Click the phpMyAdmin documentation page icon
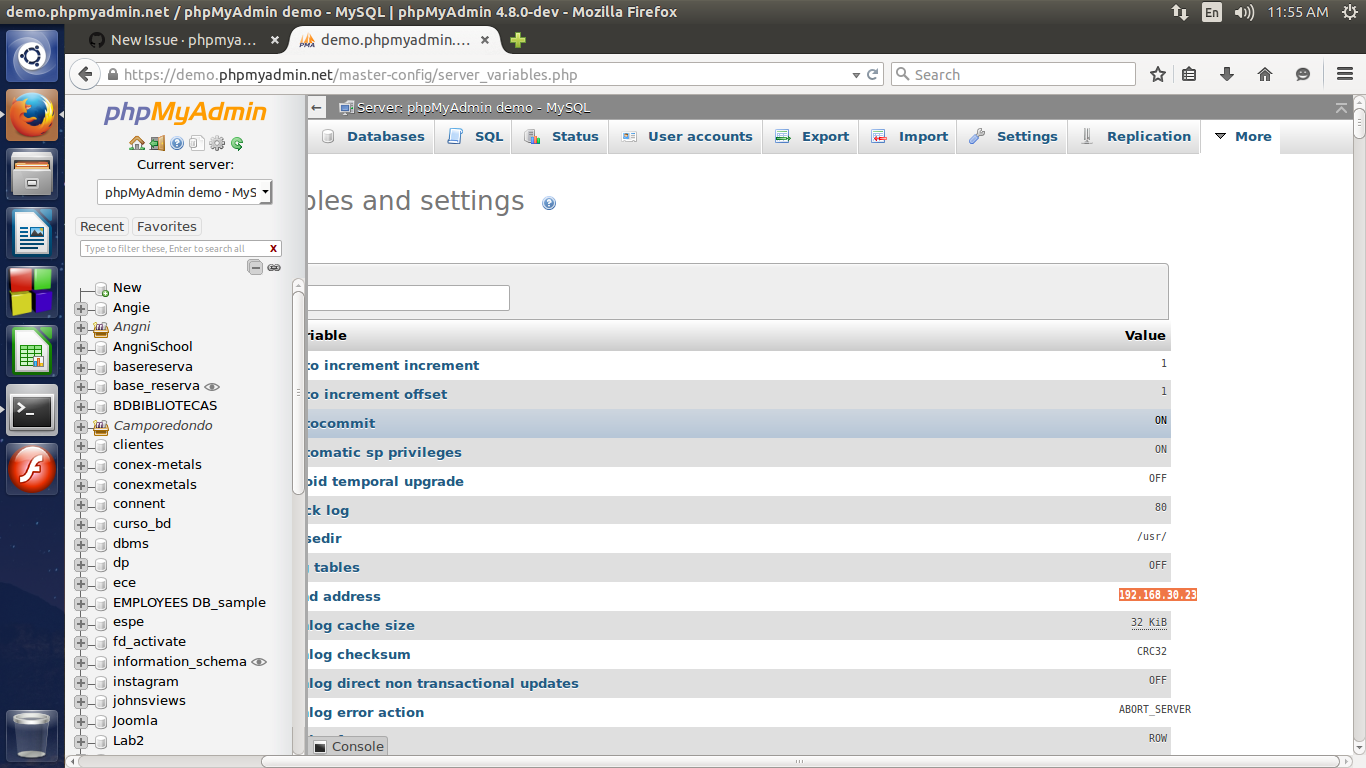 click(196, 143)
